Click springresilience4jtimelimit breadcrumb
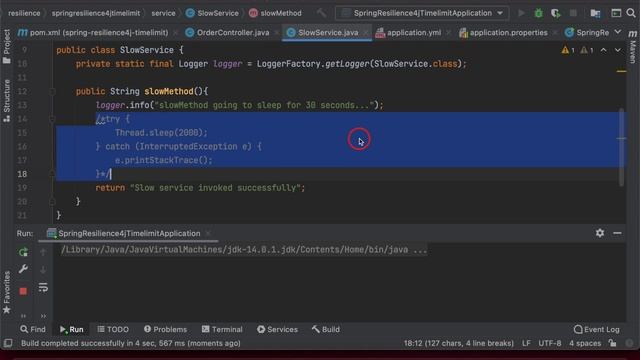The height and width of the screenshot is (360, 640). [x=96, y=13]
